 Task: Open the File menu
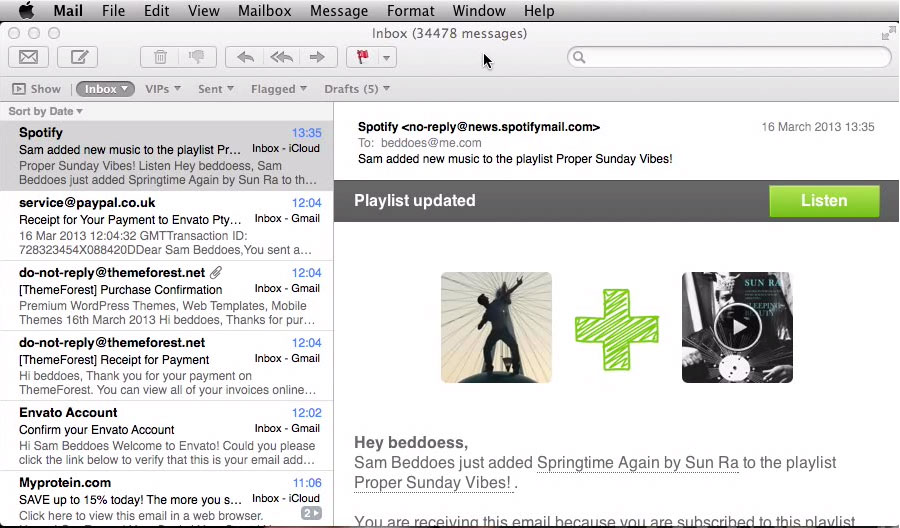click(113, 10)
